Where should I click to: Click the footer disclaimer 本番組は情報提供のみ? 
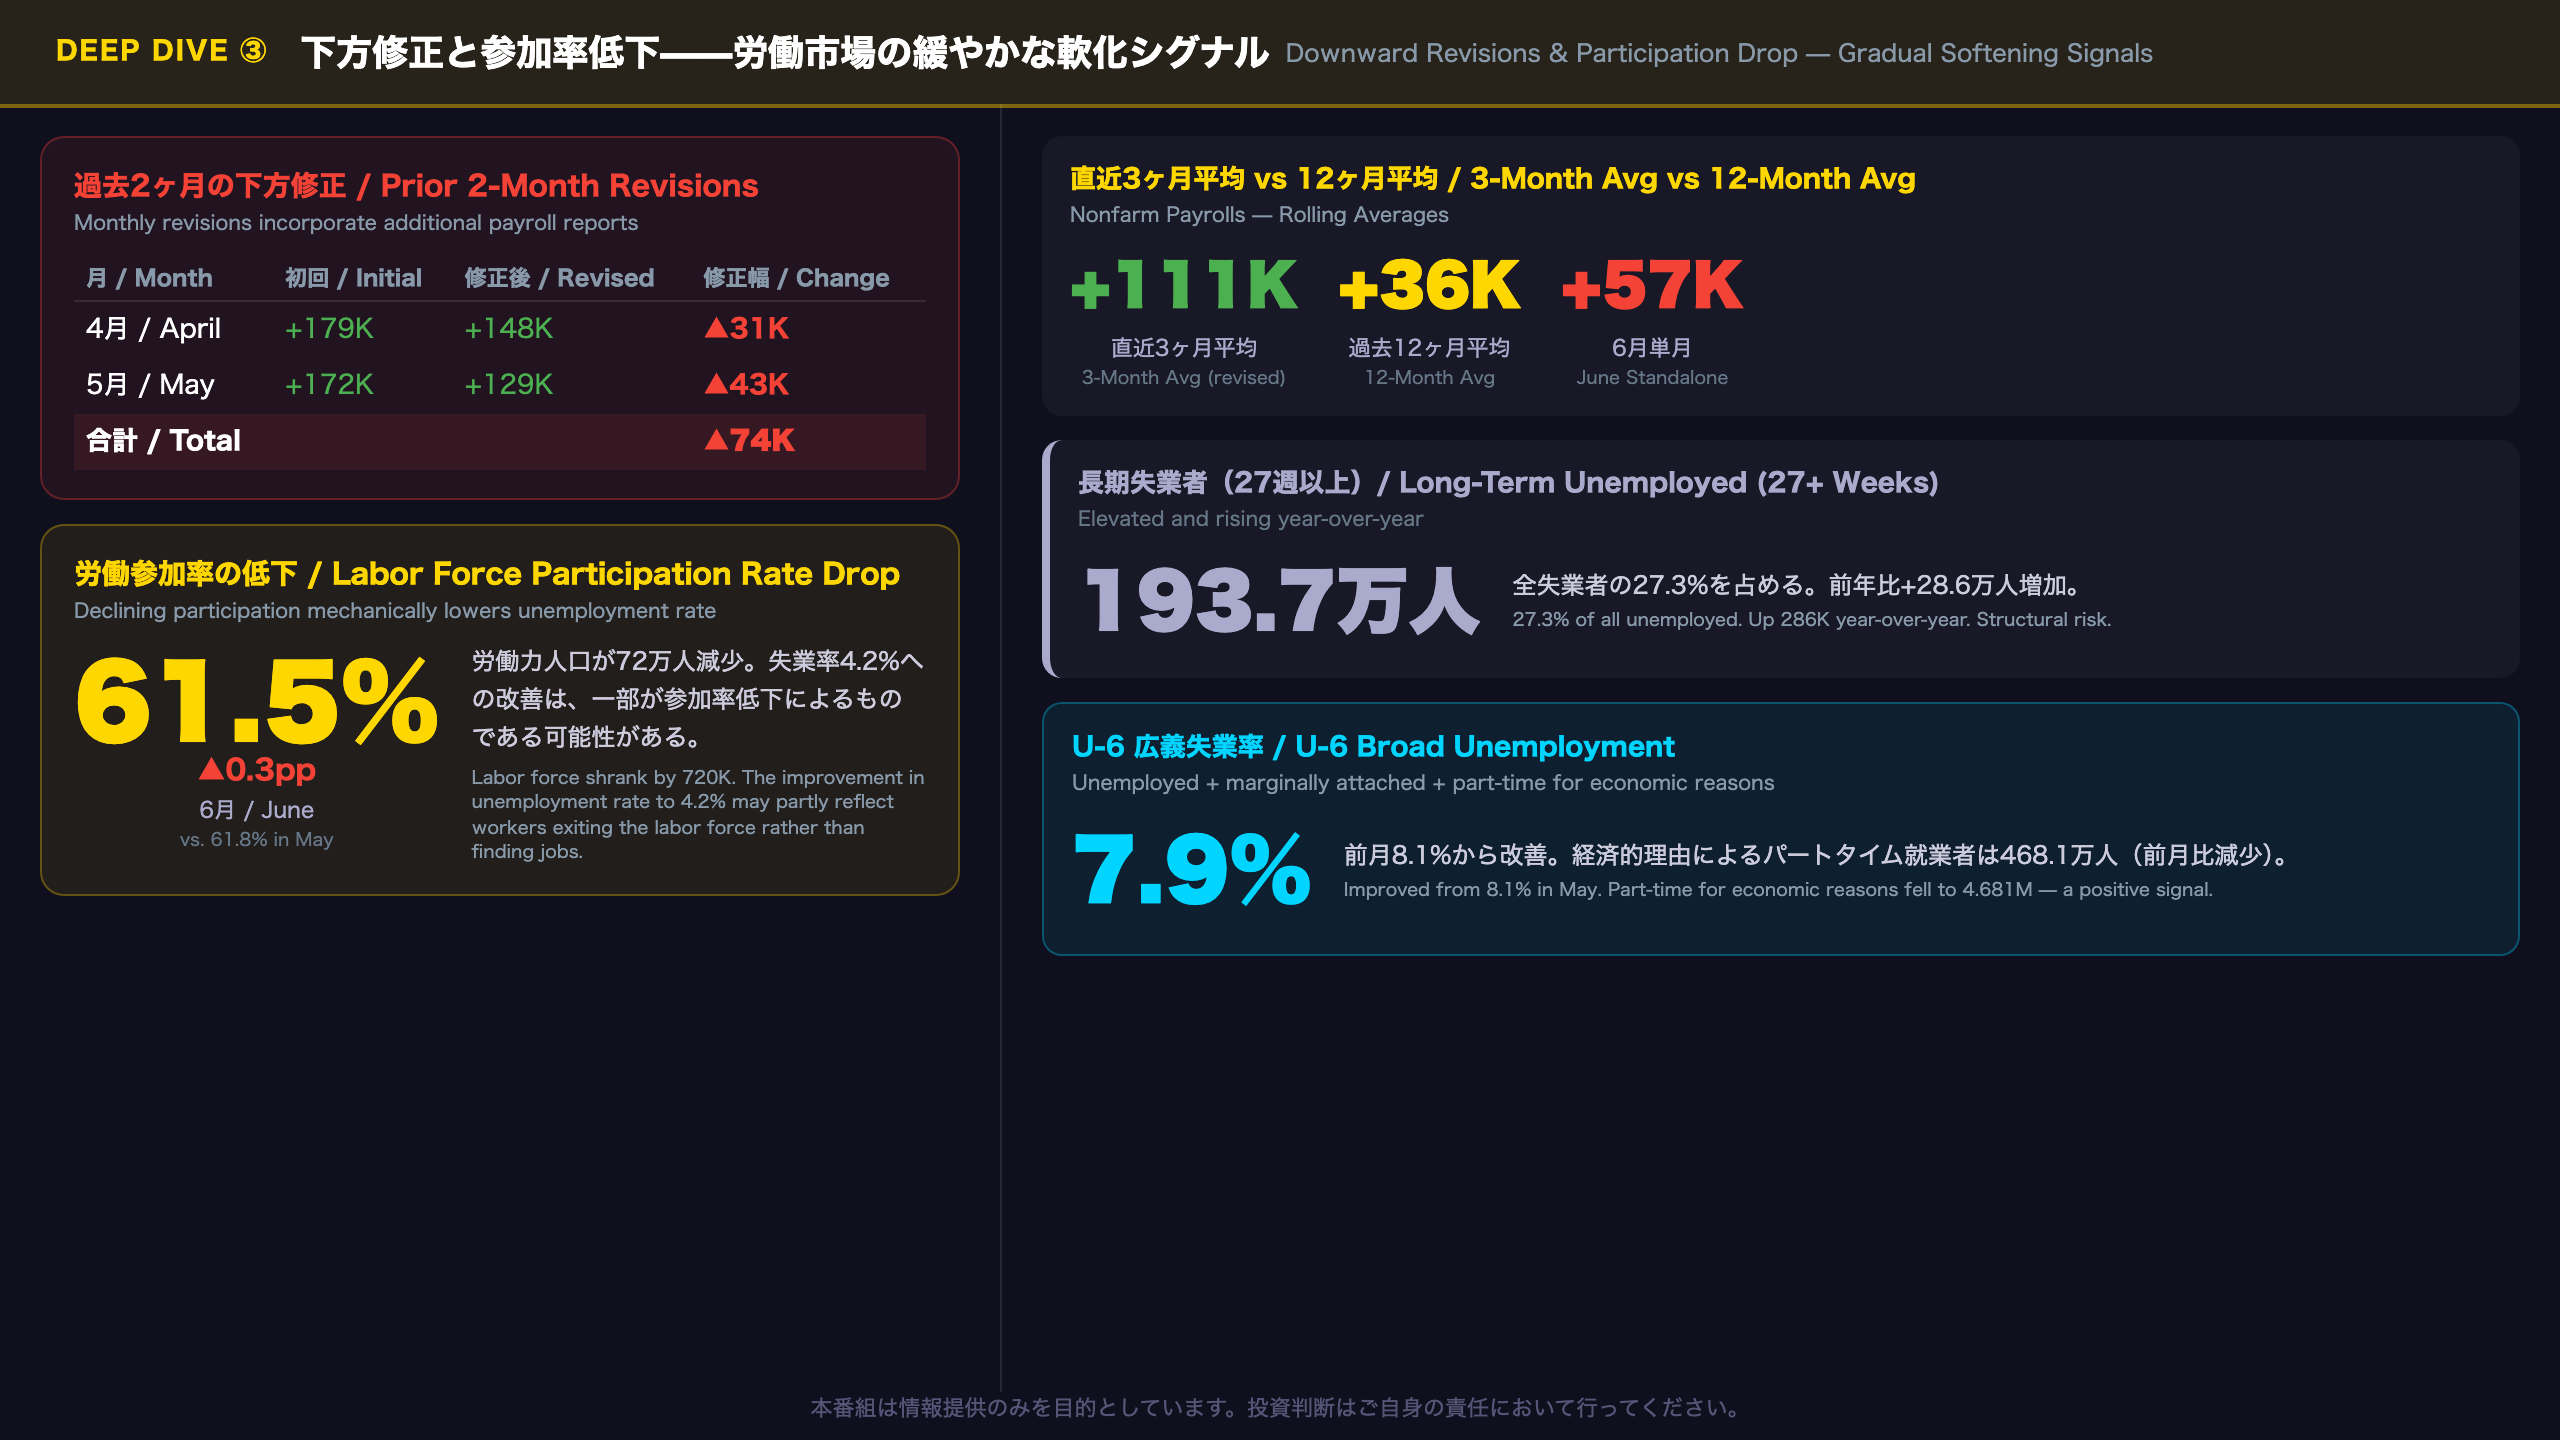point(1279,1408)
